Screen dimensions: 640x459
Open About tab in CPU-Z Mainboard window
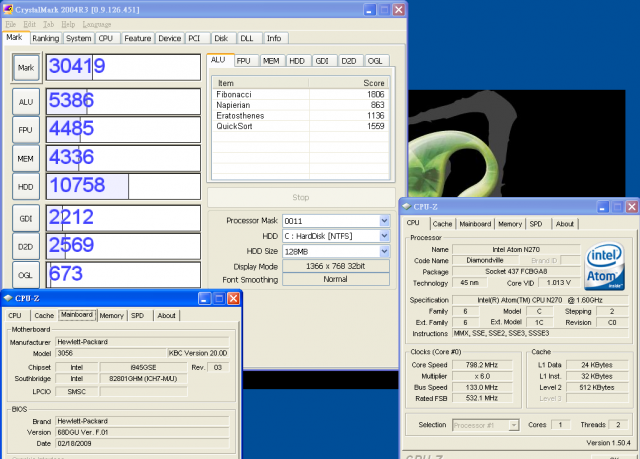[x=167, y=316]
